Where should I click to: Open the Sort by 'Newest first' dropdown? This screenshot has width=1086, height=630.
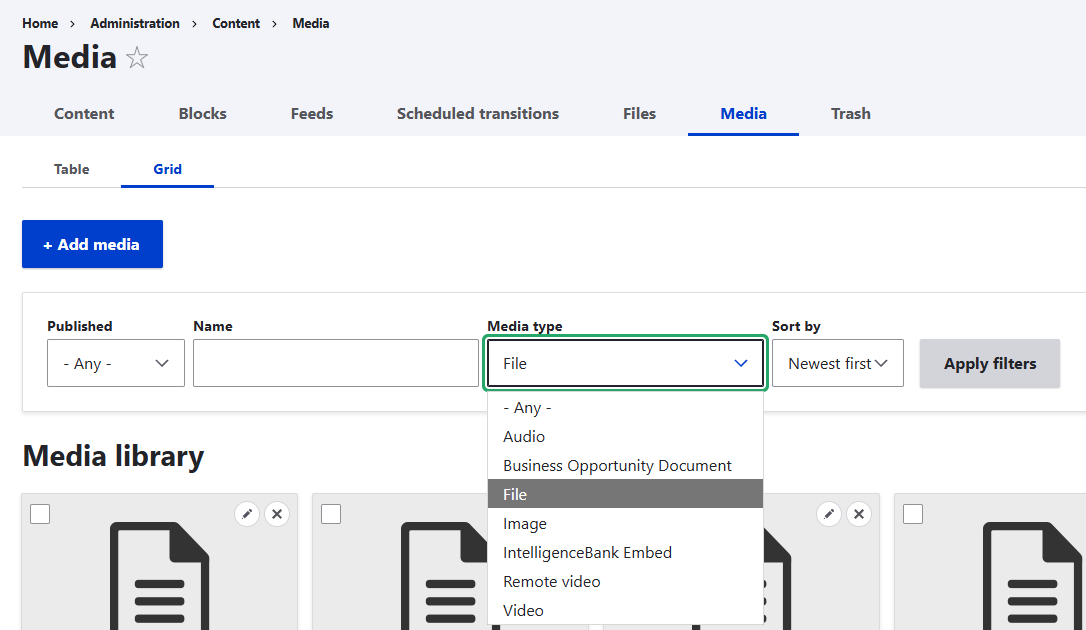click(838, 363)
